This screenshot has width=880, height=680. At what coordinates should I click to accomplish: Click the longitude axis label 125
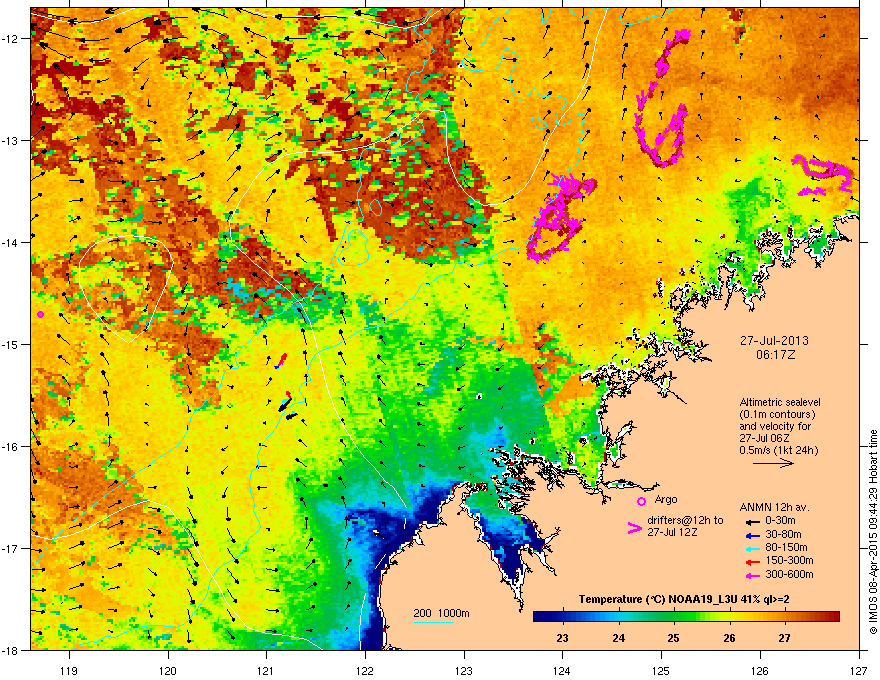(x=661, y=670)
